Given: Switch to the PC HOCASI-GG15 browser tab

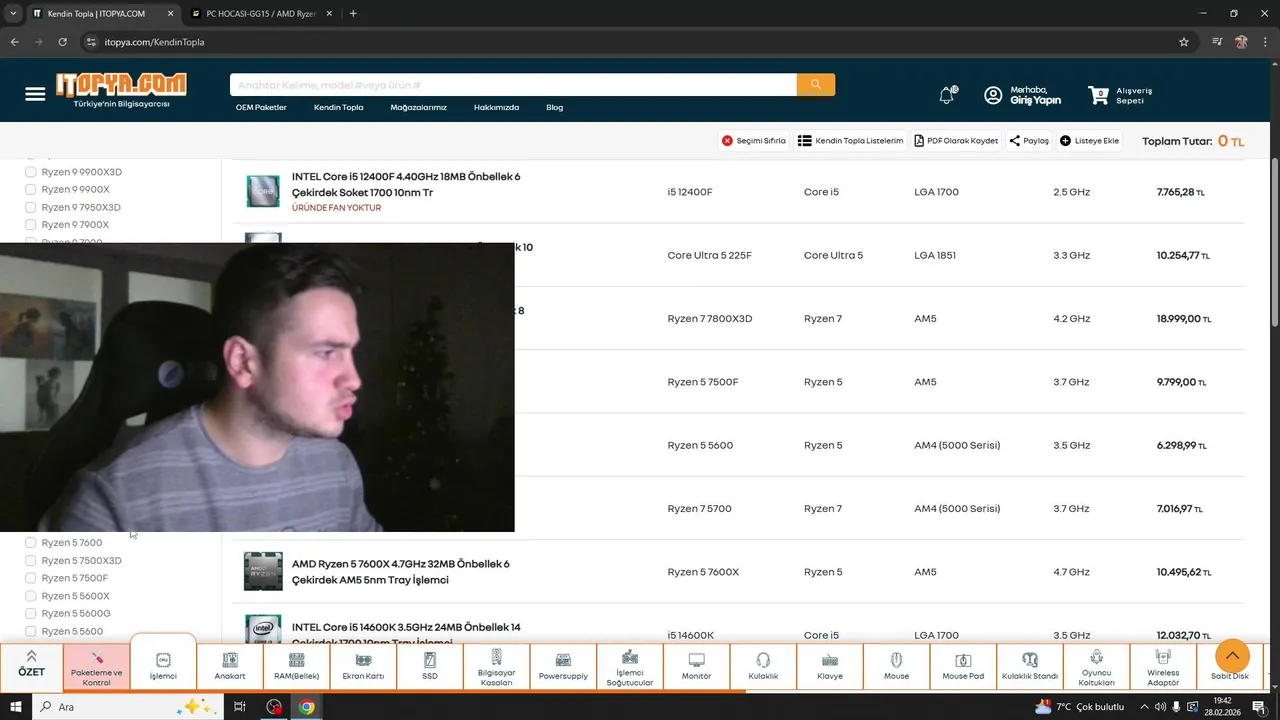Looking at the screenshot, I should click(262, 14).
